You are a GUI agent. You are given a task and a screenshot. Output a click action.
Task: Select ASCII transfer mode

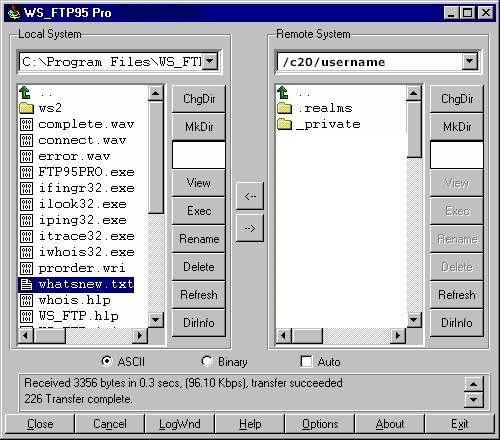[x=107, y=361]
